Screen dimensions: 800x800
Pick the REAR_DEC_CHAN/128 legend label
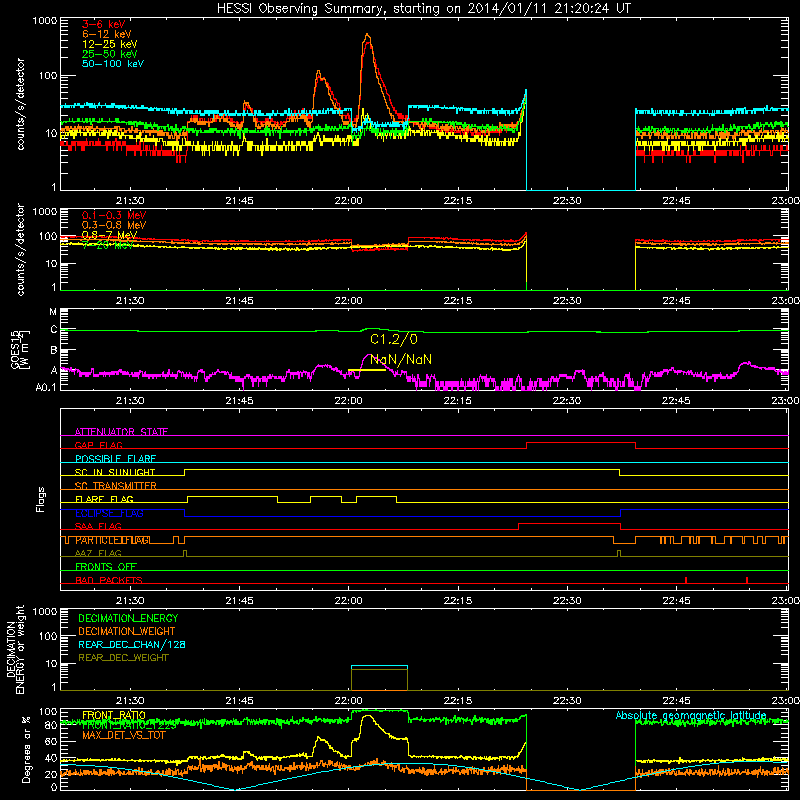pyautogui.click(x=132, y=644)
